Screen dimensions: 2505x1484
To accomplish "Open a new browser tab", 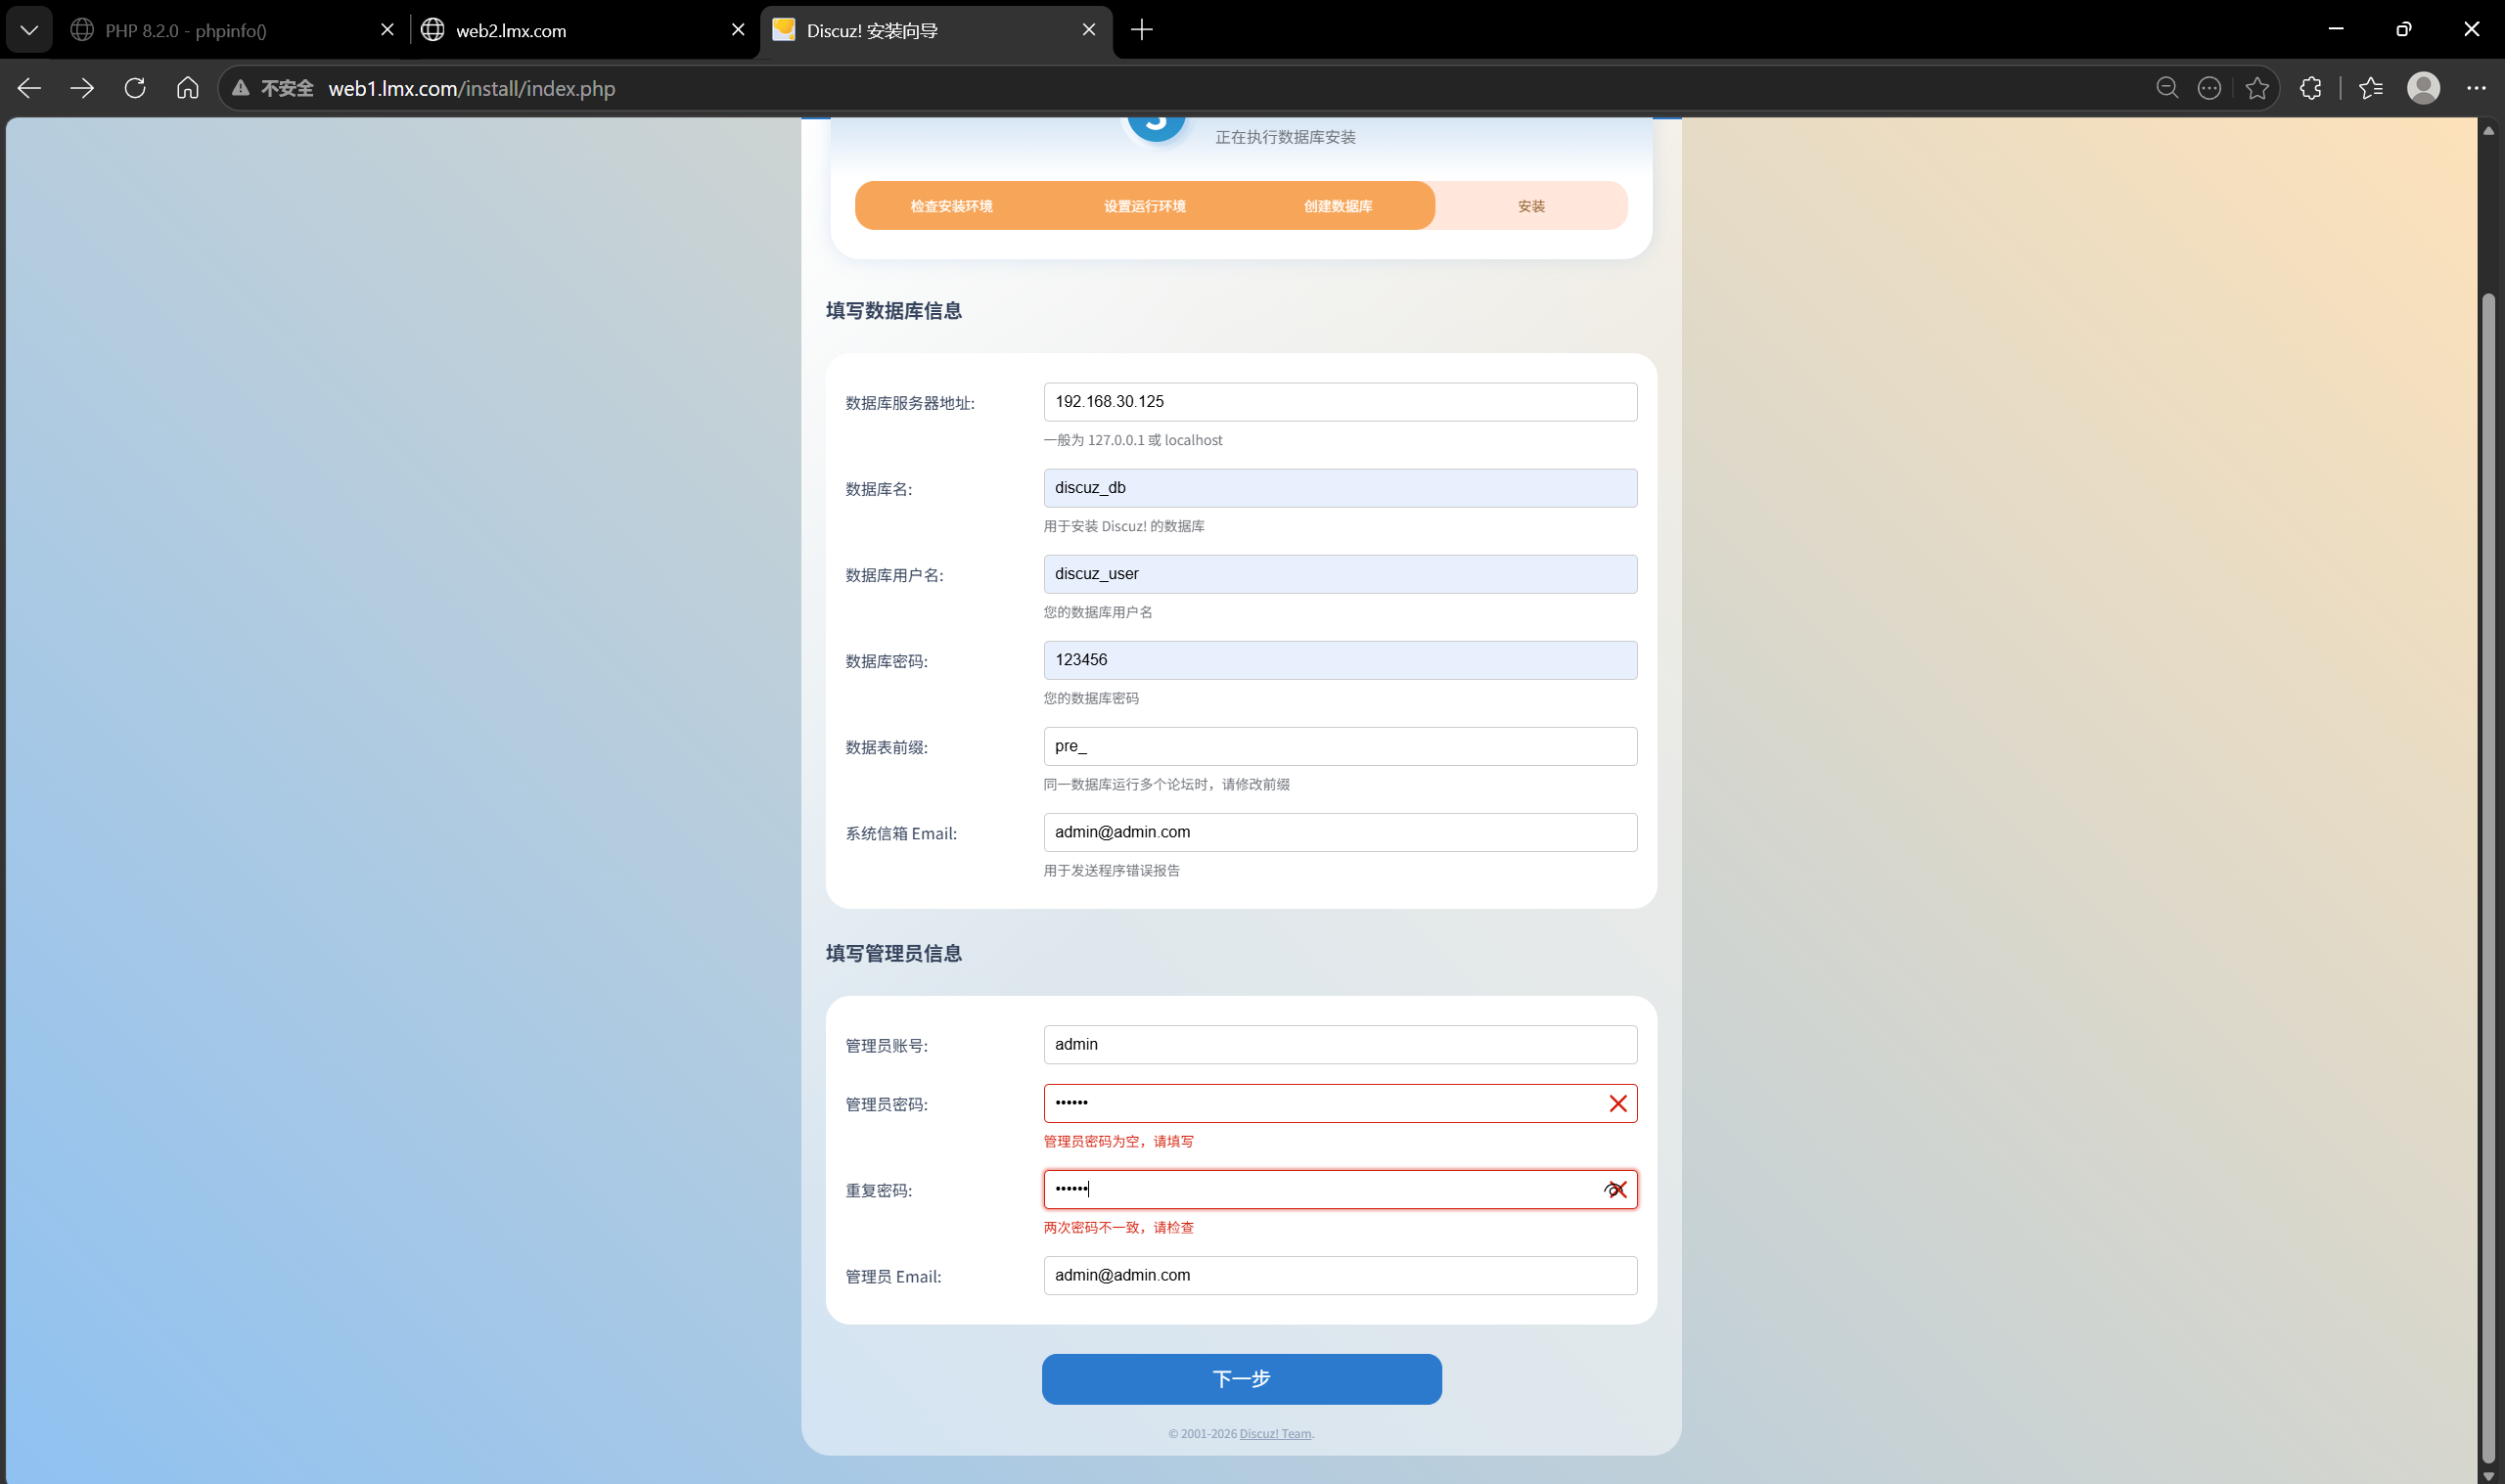I will coord(1141,30).
